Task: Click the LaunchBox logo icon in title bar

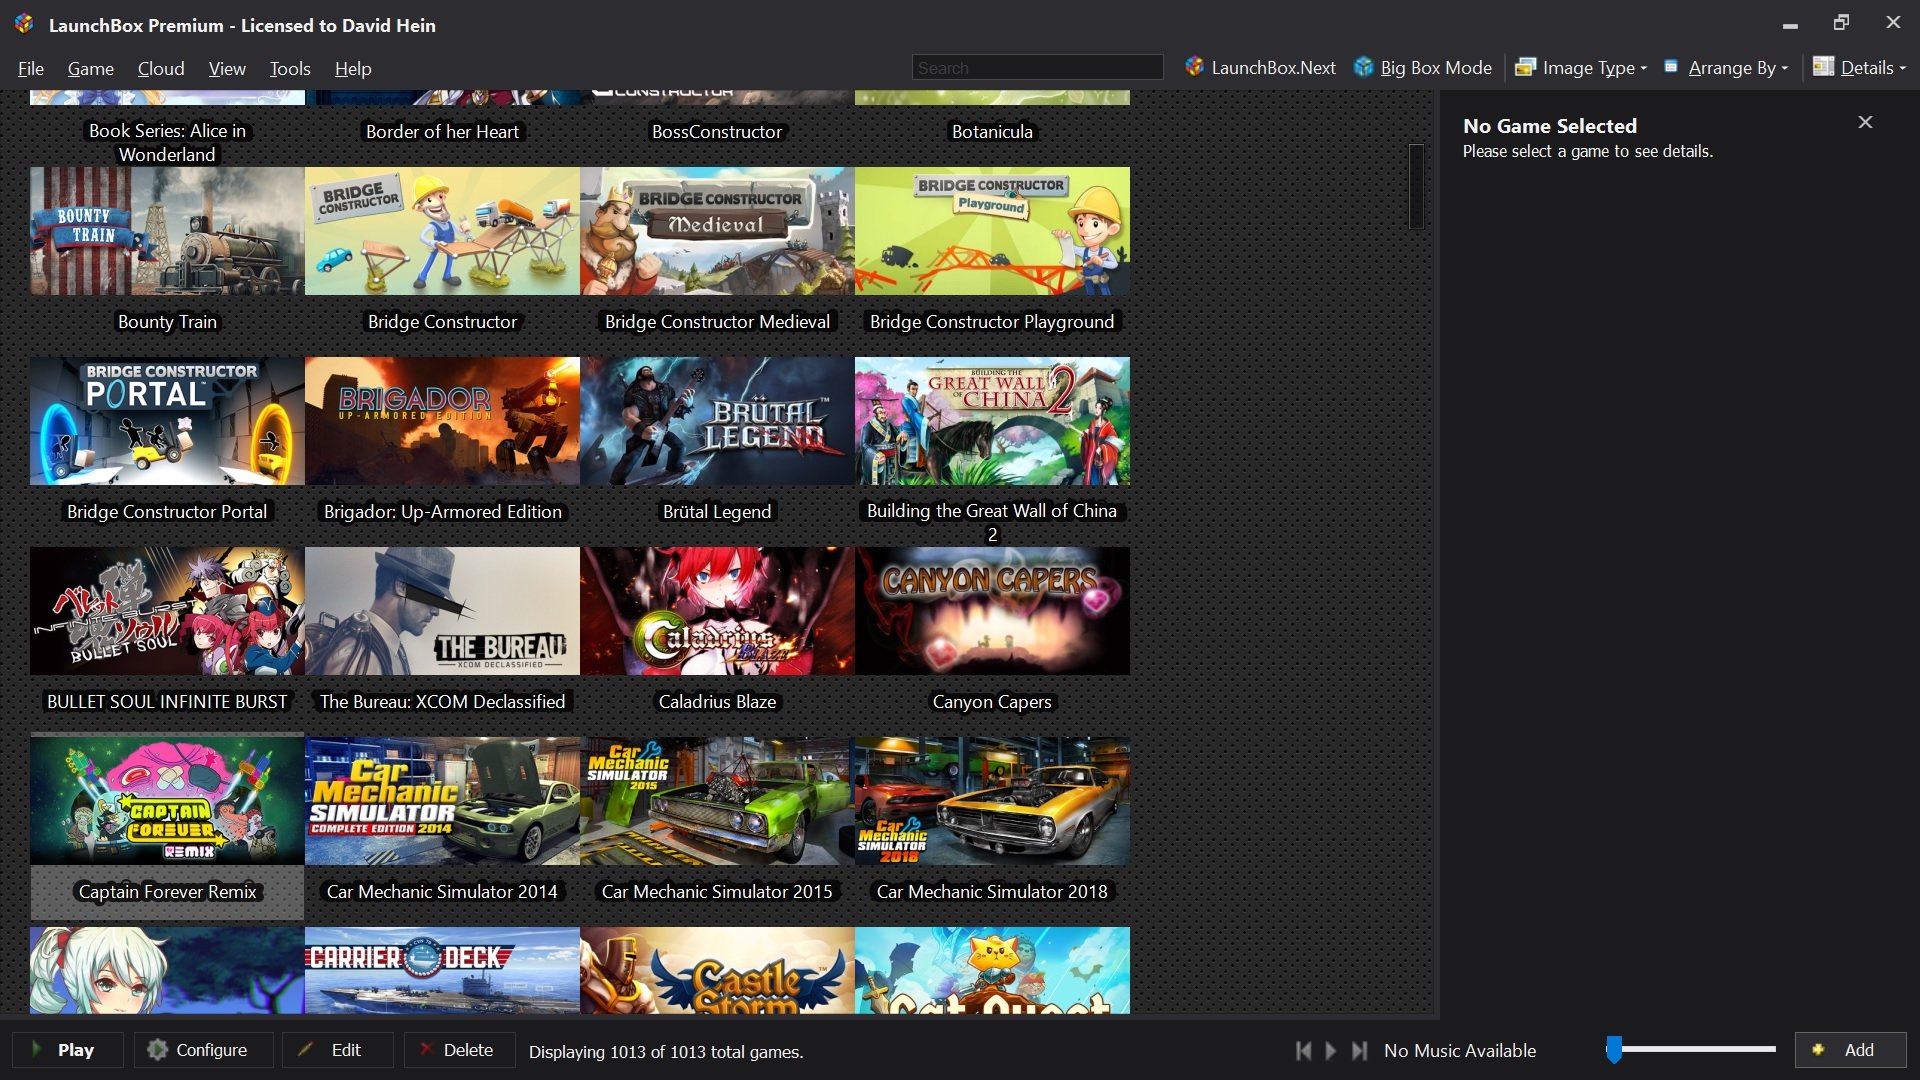Action: click(x=24, y=24)
